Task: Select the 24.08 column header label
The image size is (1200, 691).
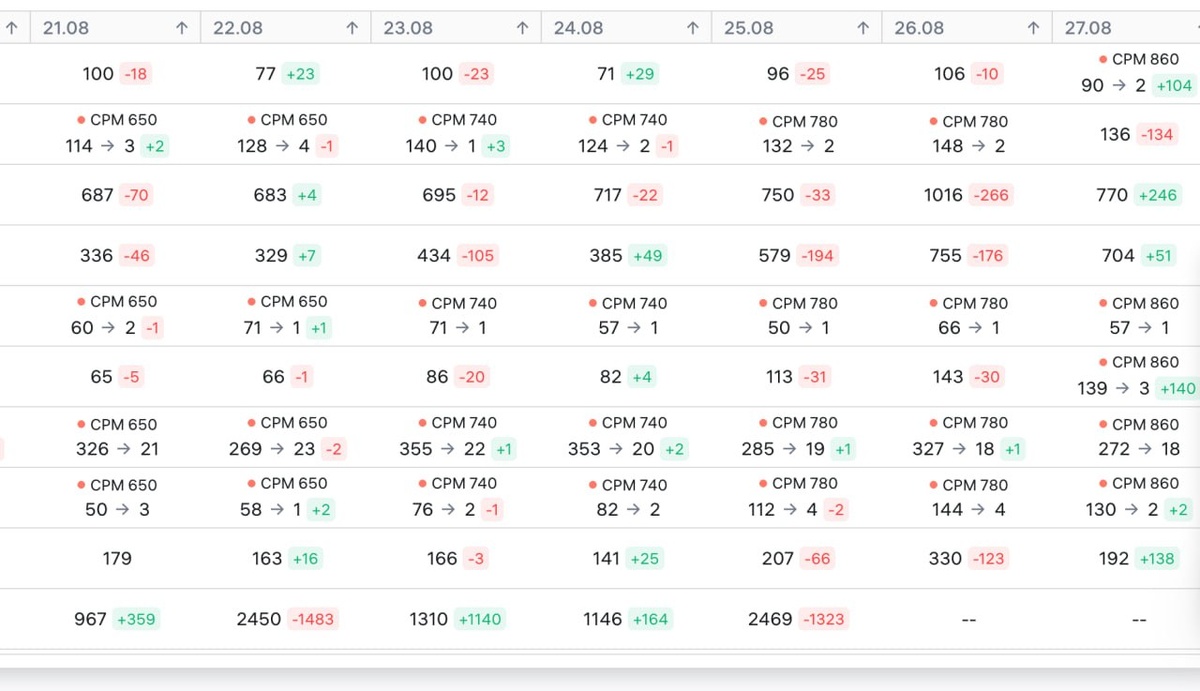Action: [x=578, y=29]
